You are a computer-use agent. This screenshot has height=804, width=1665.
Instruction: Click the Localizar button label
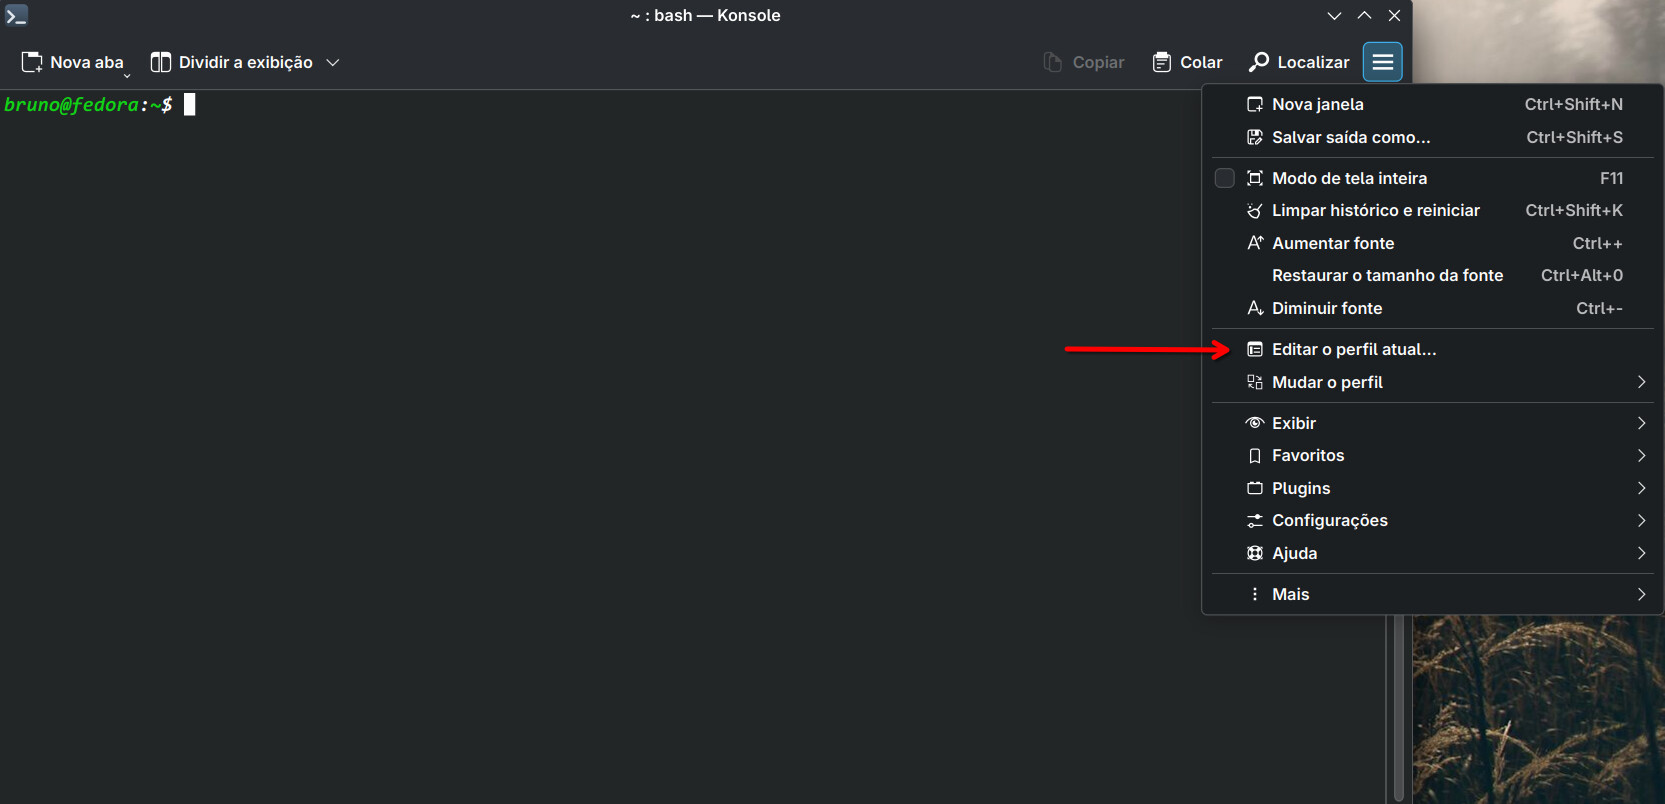(x=1313, y=62)
